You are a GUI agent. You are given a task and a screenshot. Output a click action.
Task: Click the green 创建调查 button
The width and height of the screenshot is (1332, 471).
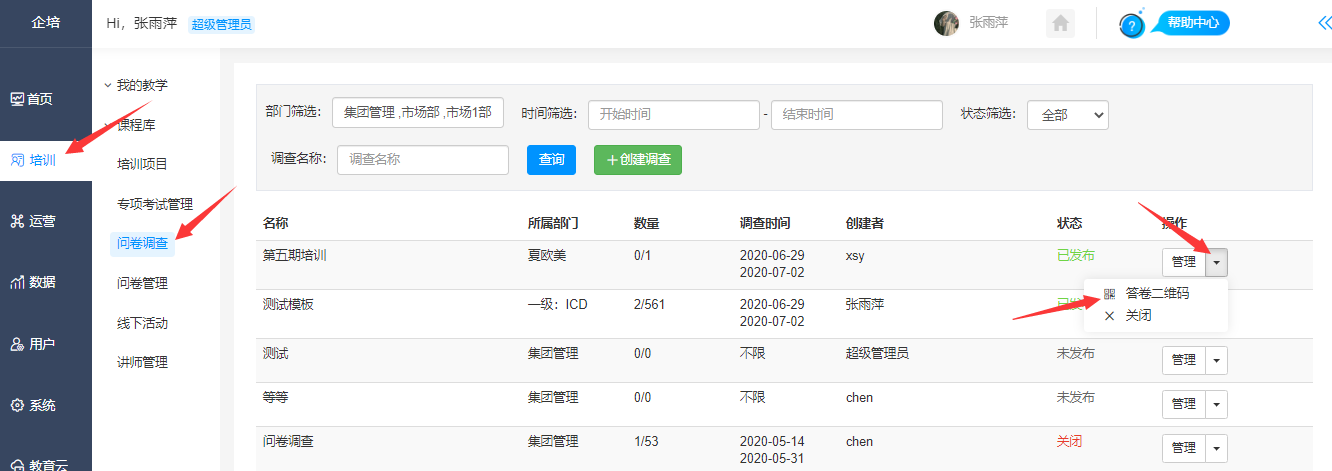point(638,160)
